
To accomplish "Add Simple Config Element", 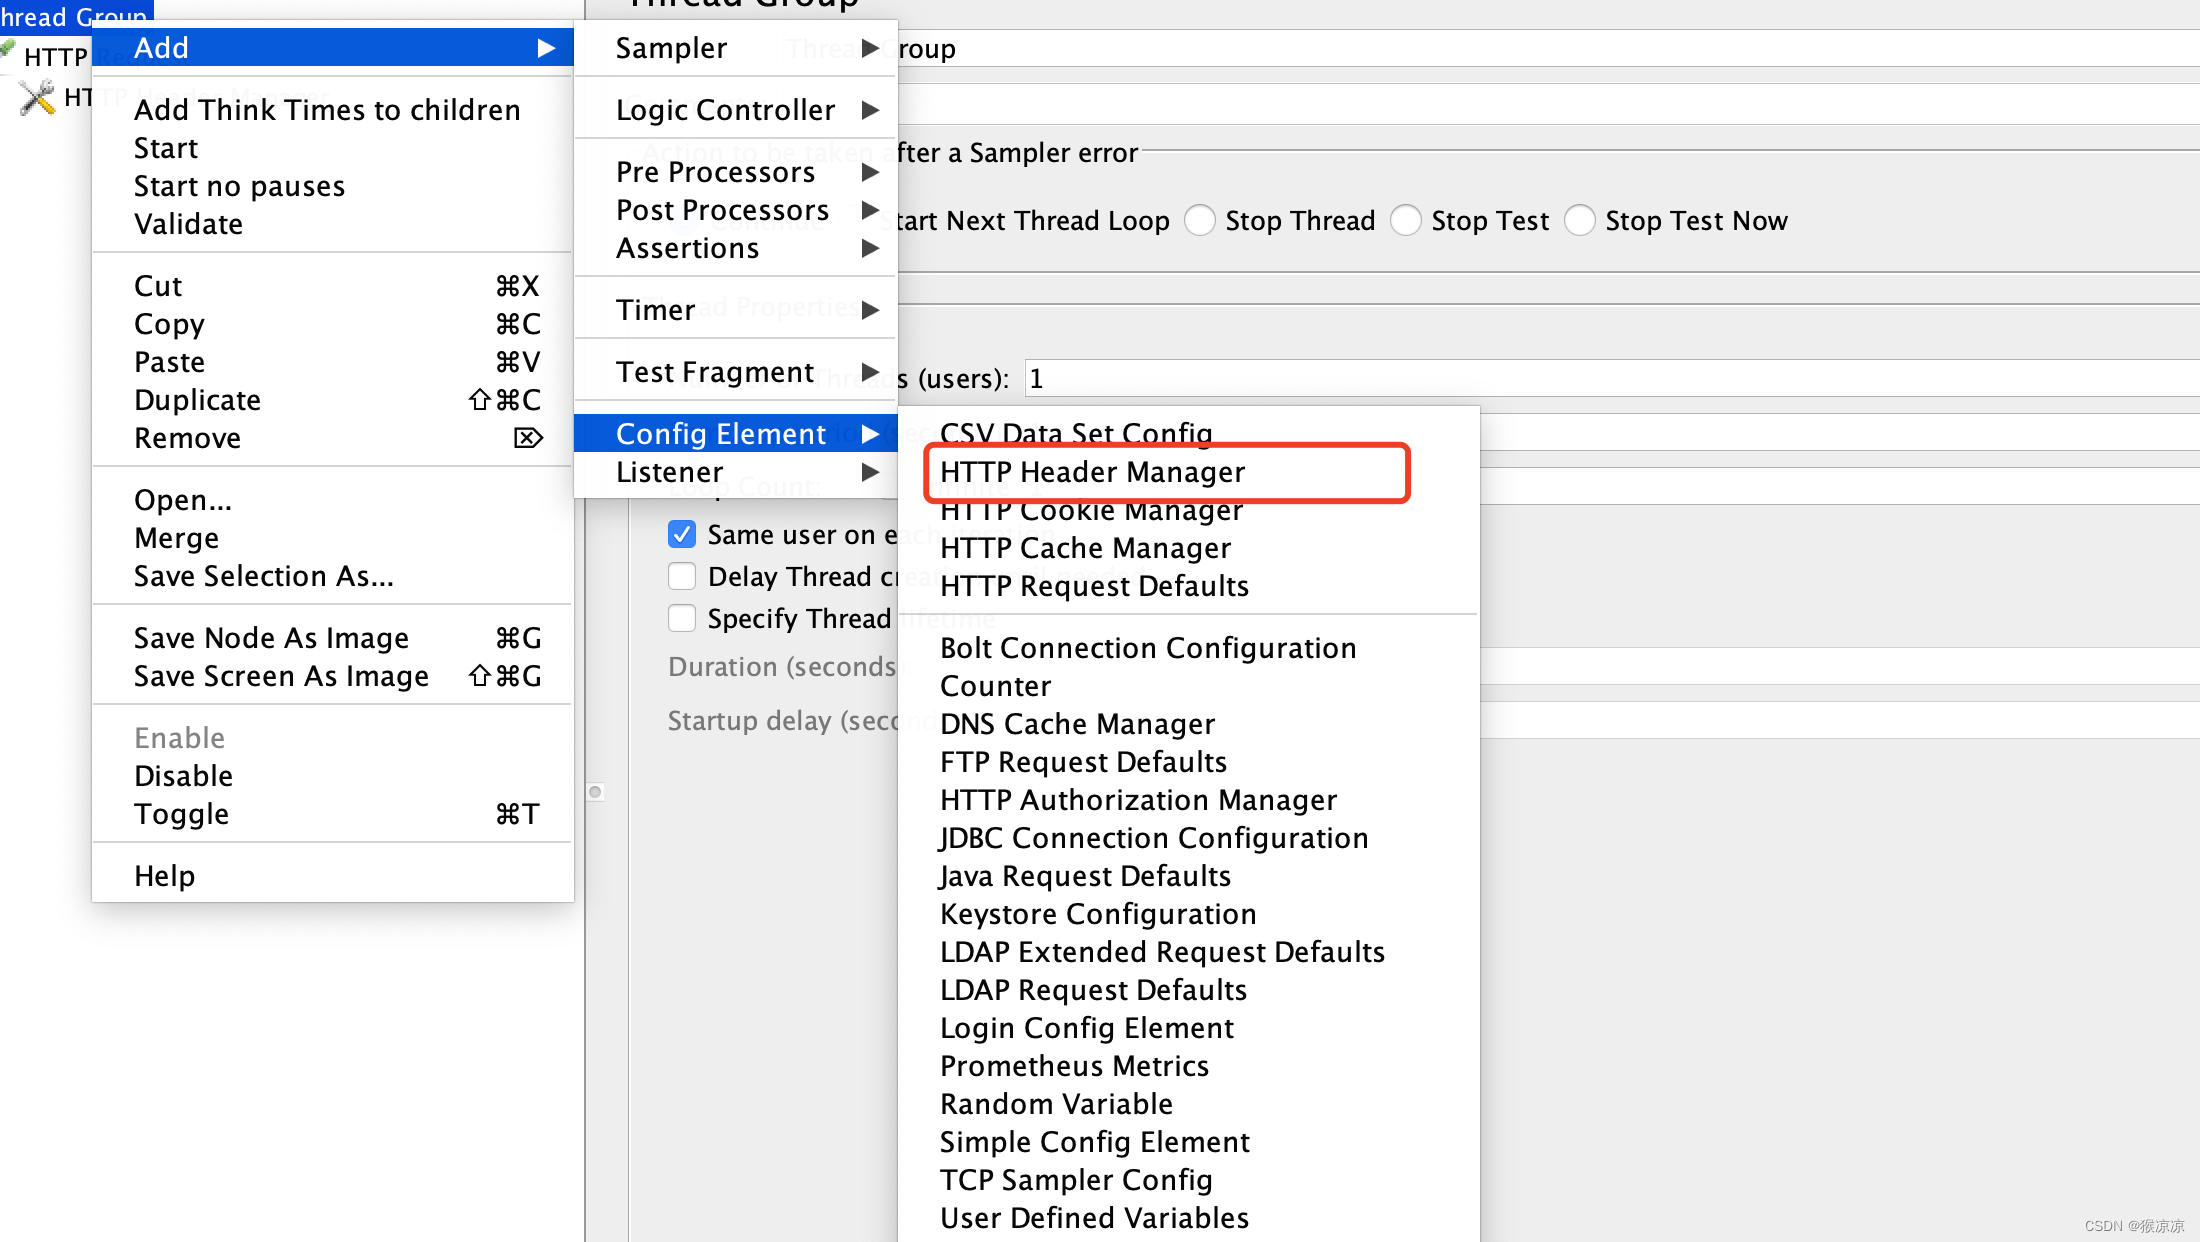I will (1189, 1142).
